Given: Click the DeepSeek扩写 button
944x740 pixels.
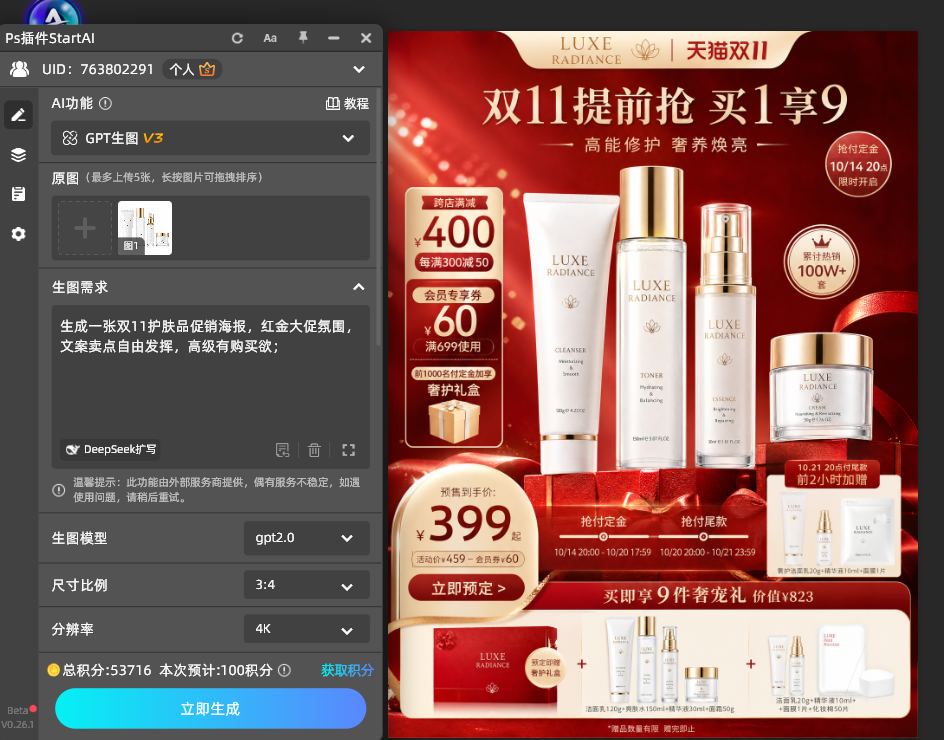Looking at the screenshot, I should [x=110, y=449].
